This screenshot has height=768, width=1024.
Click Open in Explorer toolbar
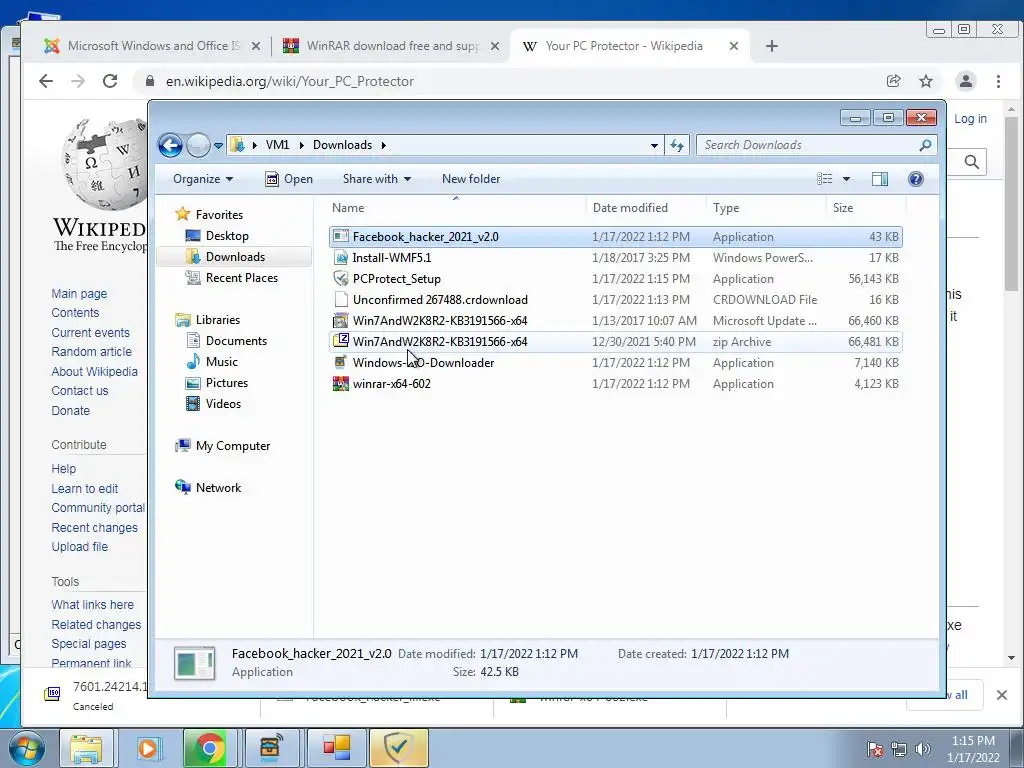tap(289, 179)
